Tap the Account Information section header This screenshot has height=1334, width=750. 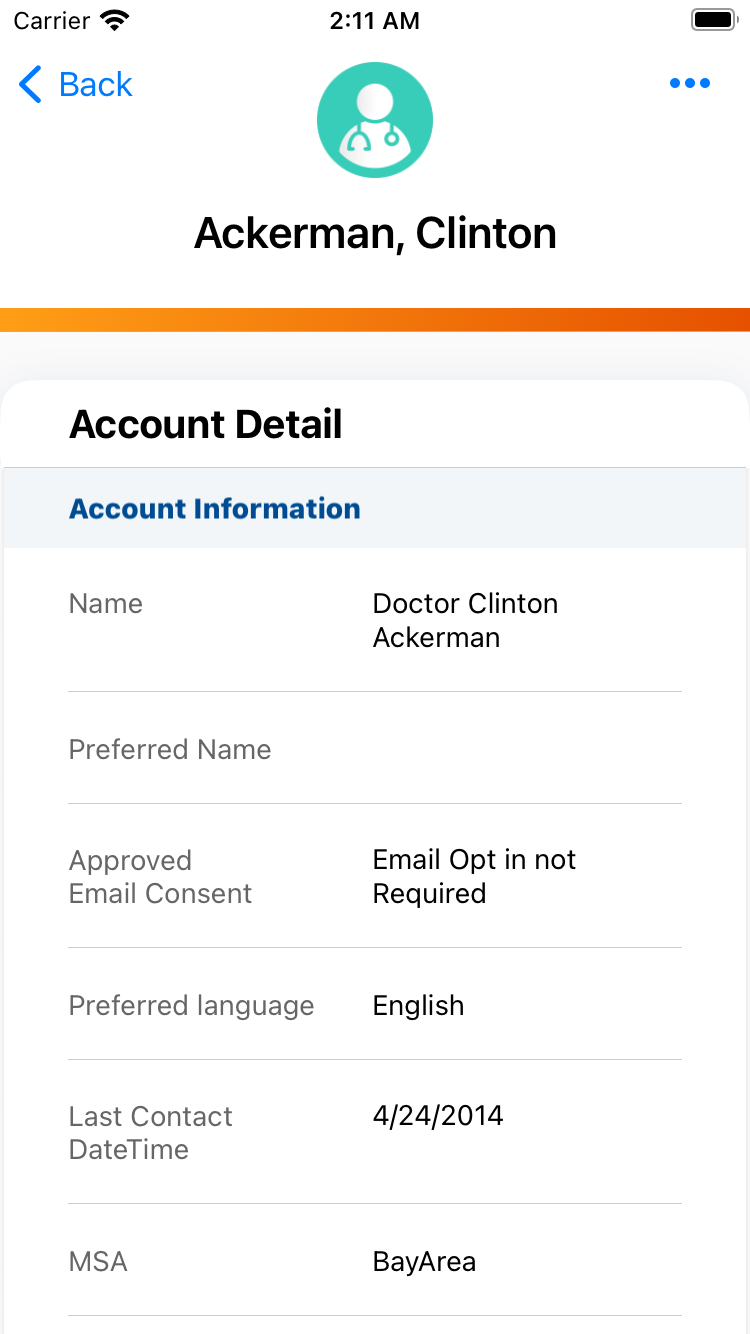pos(215,508)
